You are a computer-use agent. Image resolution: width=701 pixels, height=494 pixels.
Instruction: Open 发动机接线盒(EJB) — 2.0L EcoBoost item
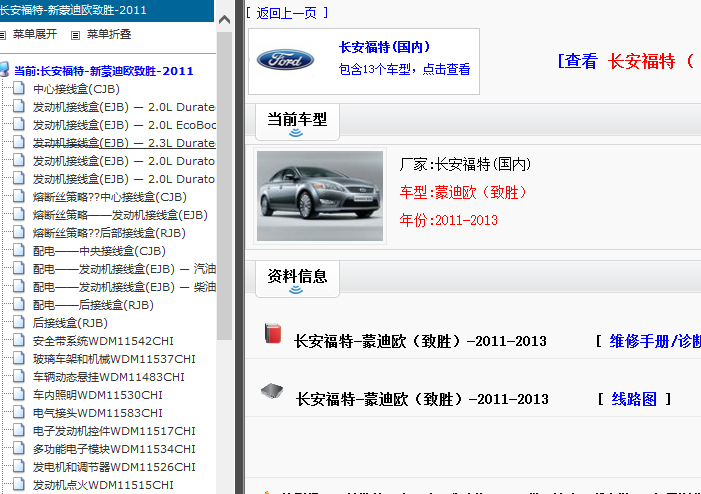tap(124, 125)
